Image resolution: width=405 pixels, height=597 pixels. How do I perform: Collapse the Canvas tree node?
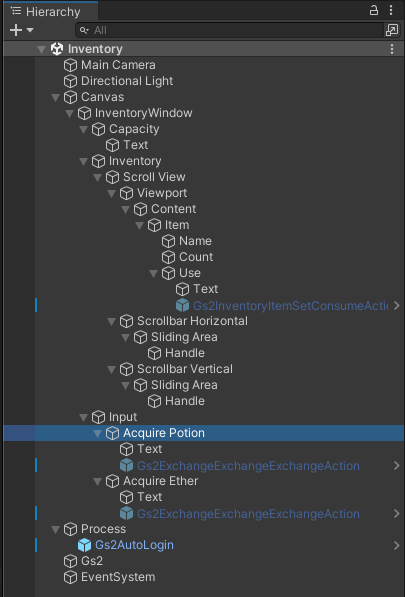(x=56, y=97)
